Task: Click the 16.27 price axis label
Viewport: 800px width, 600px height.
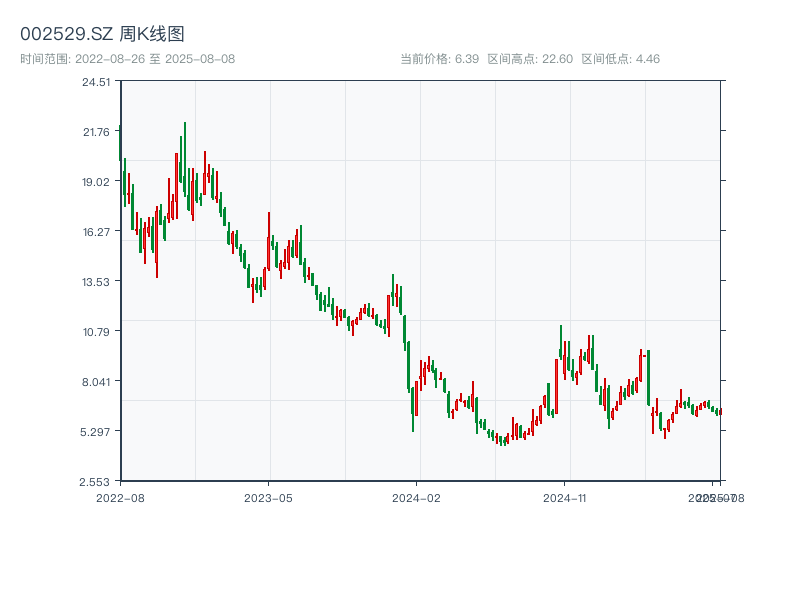Action: click(x=96, y=232)
